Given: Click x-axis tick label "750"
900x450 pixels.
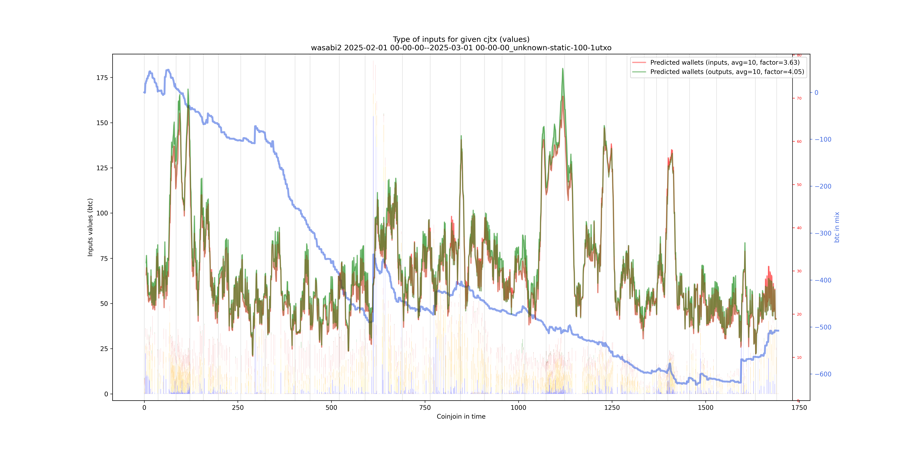Looking at the screenshot, I should tap(425, 407).
